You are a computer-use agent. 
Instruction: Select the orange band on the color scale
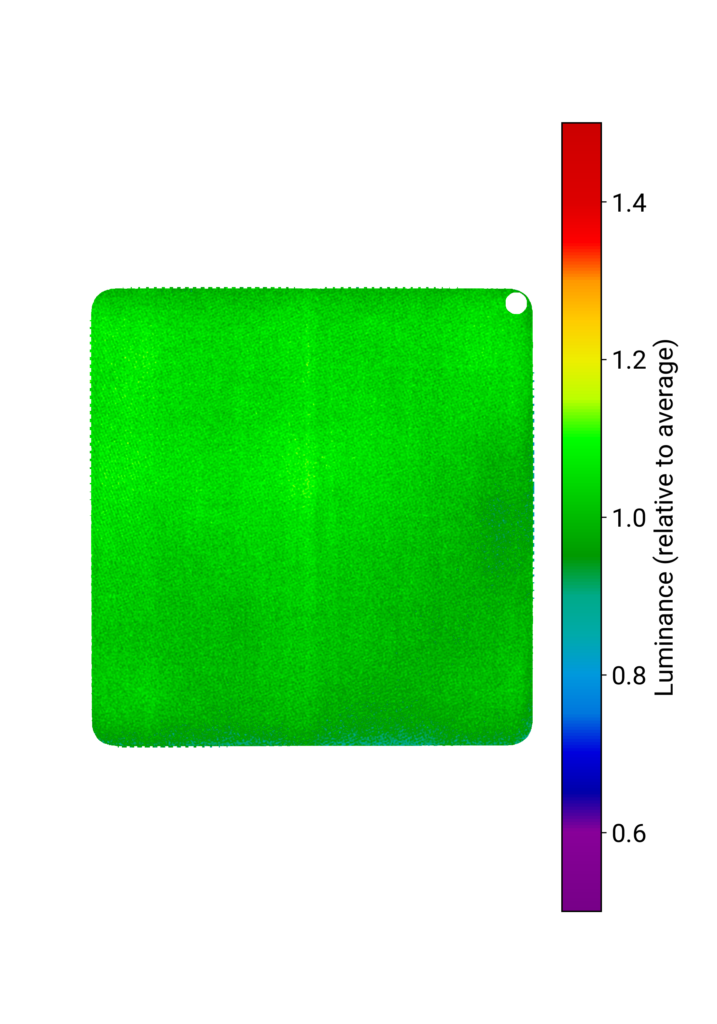click(581, 292)
